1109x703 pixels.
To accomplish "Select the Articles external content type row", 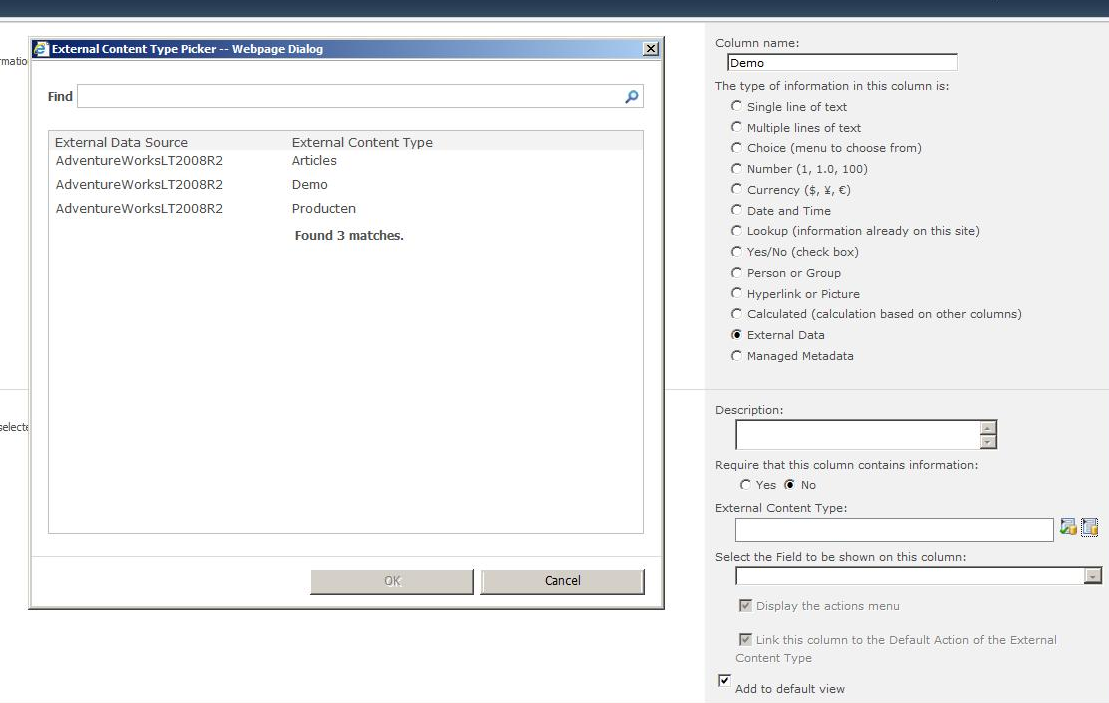I will [314, 161].
